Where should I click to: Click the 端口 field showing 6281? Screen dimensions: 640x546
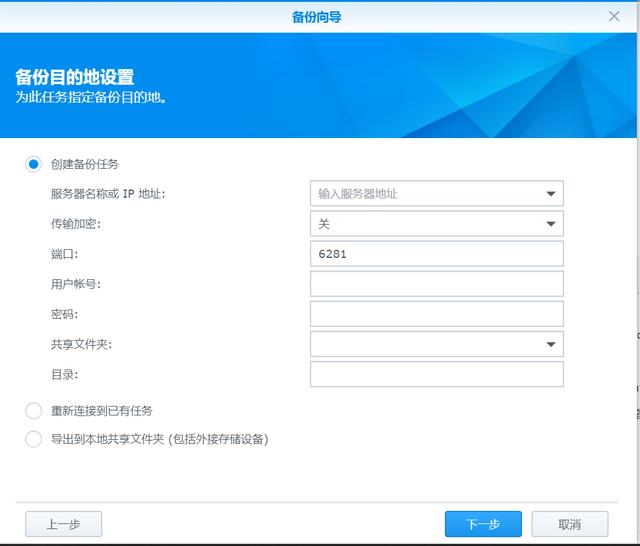(436, 254)
